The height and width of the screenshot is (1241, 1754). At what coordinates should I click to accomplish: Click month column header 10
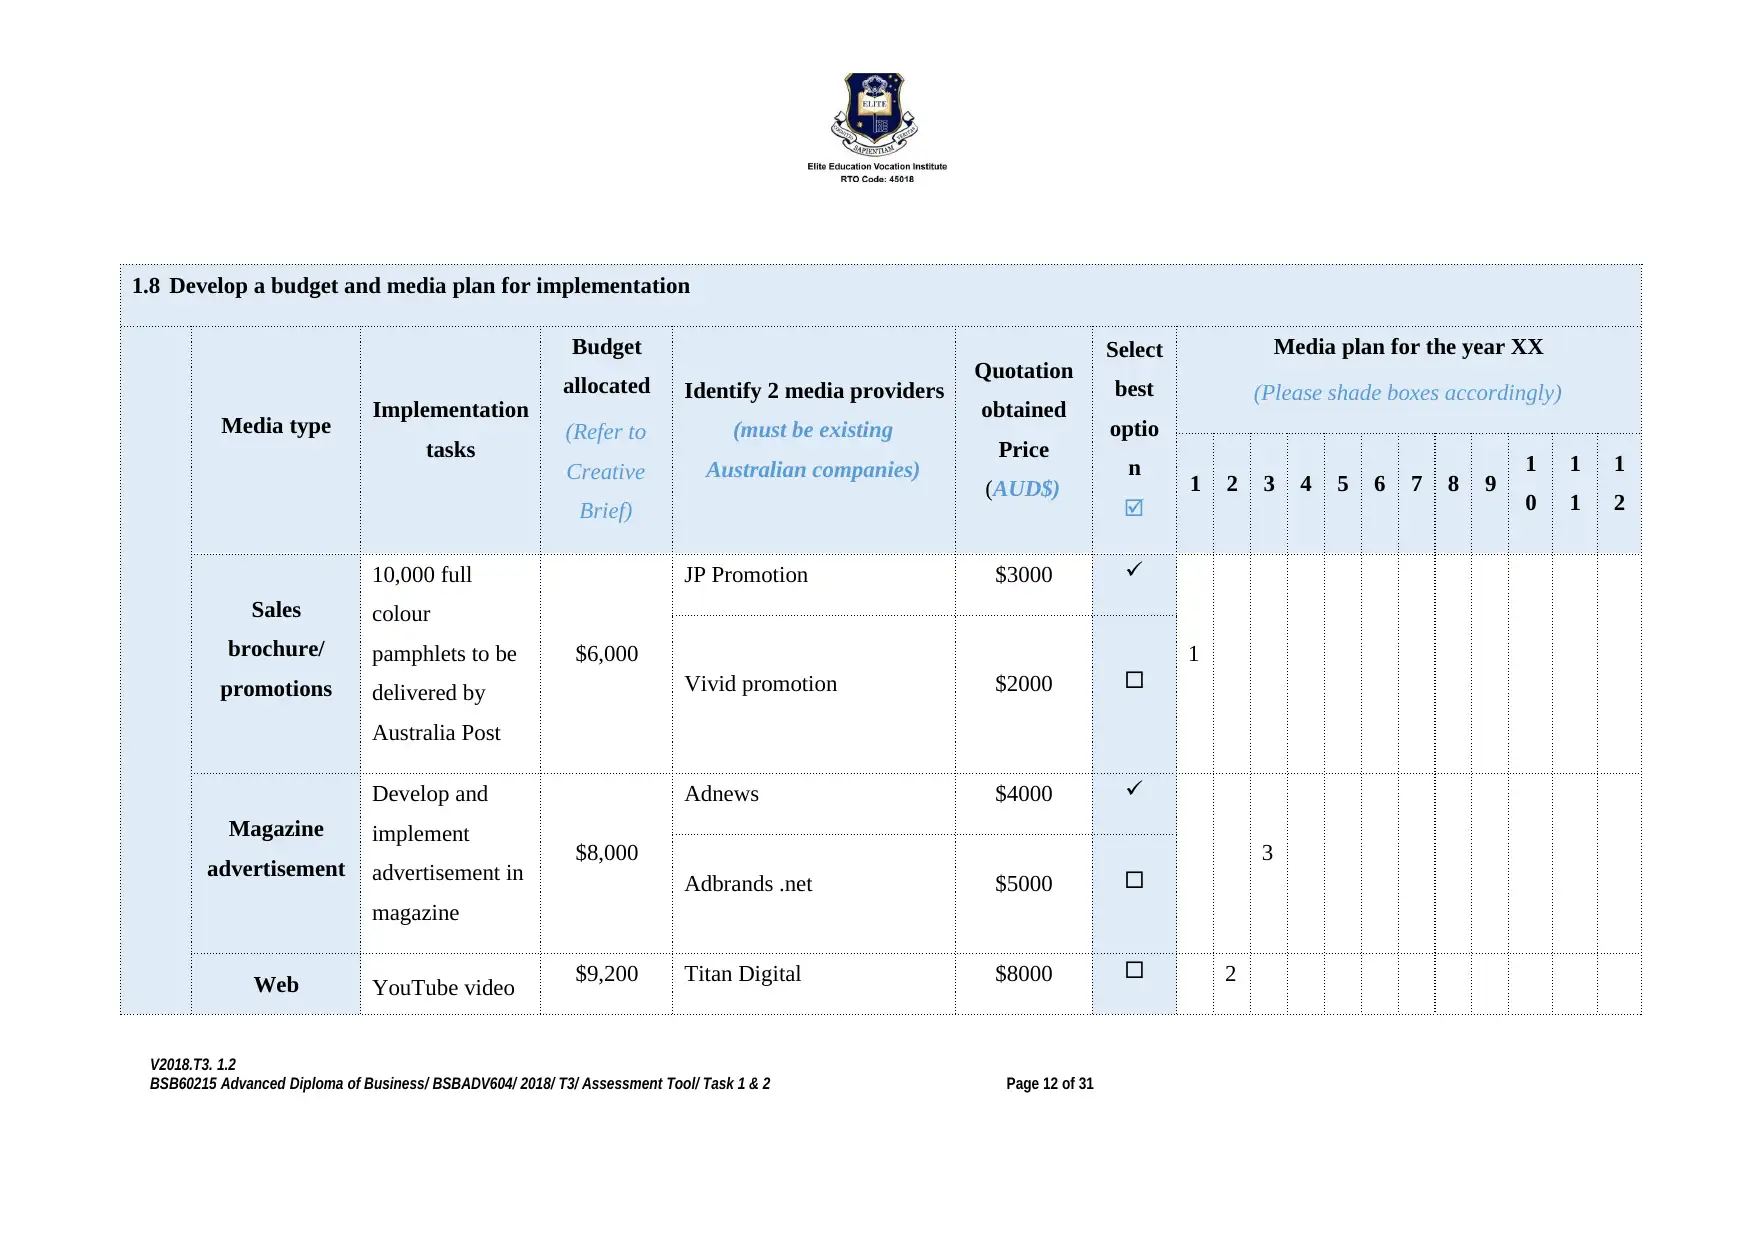coord(1530,483)
